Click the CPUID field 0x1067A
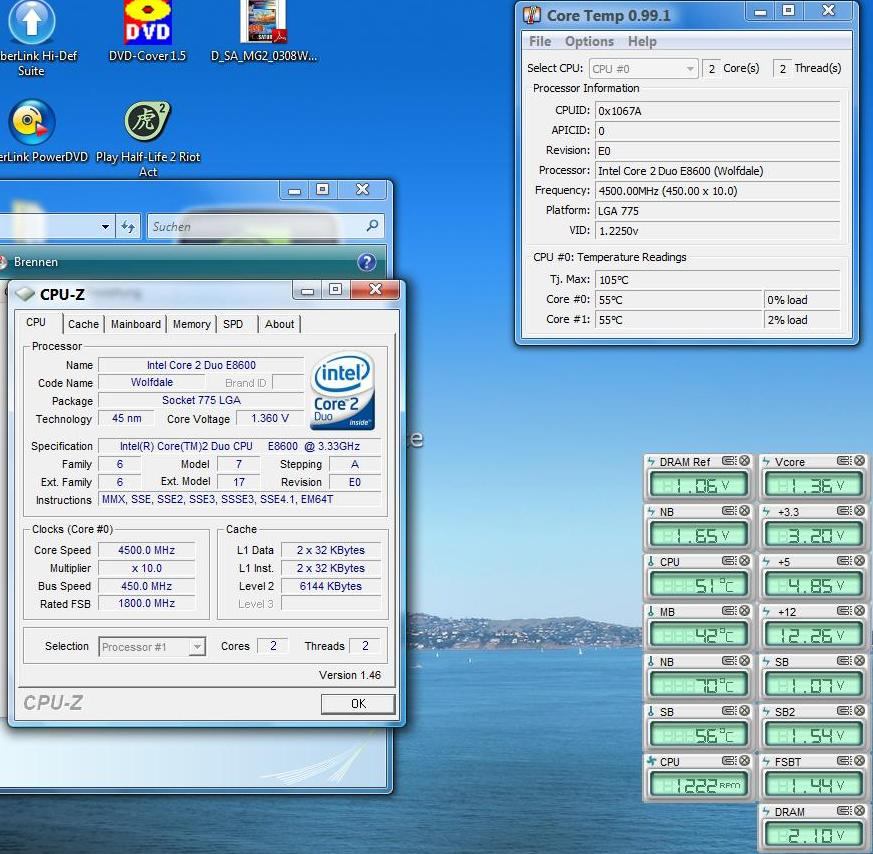The image size is (873, 854). click(x=717, y=111)
